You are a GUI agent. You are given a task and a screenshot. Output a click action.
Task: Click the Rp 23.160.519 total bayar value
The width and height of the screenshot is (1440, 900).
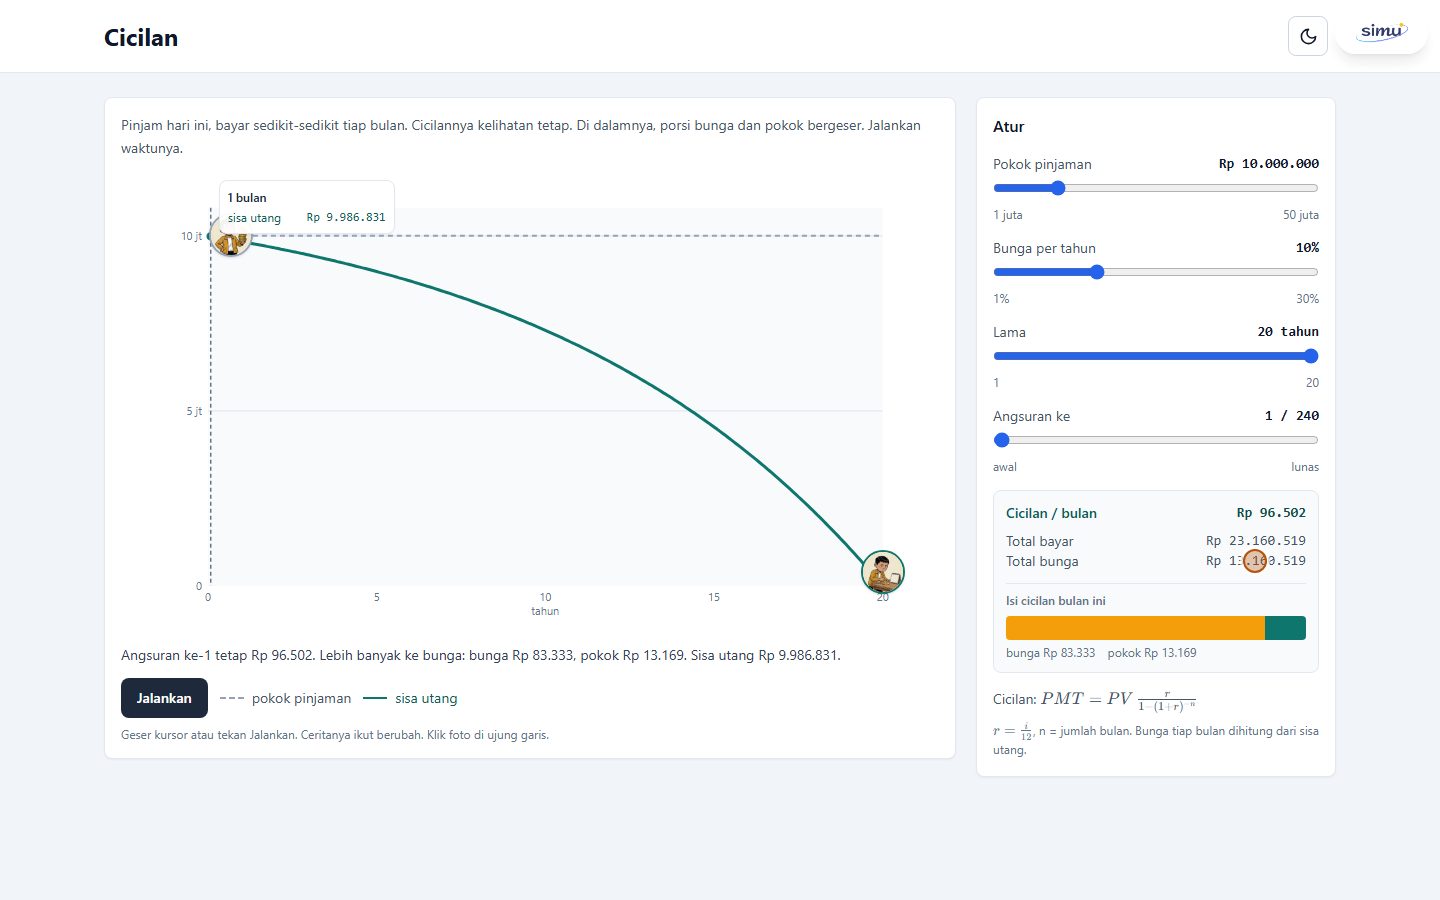point(1256,541)
